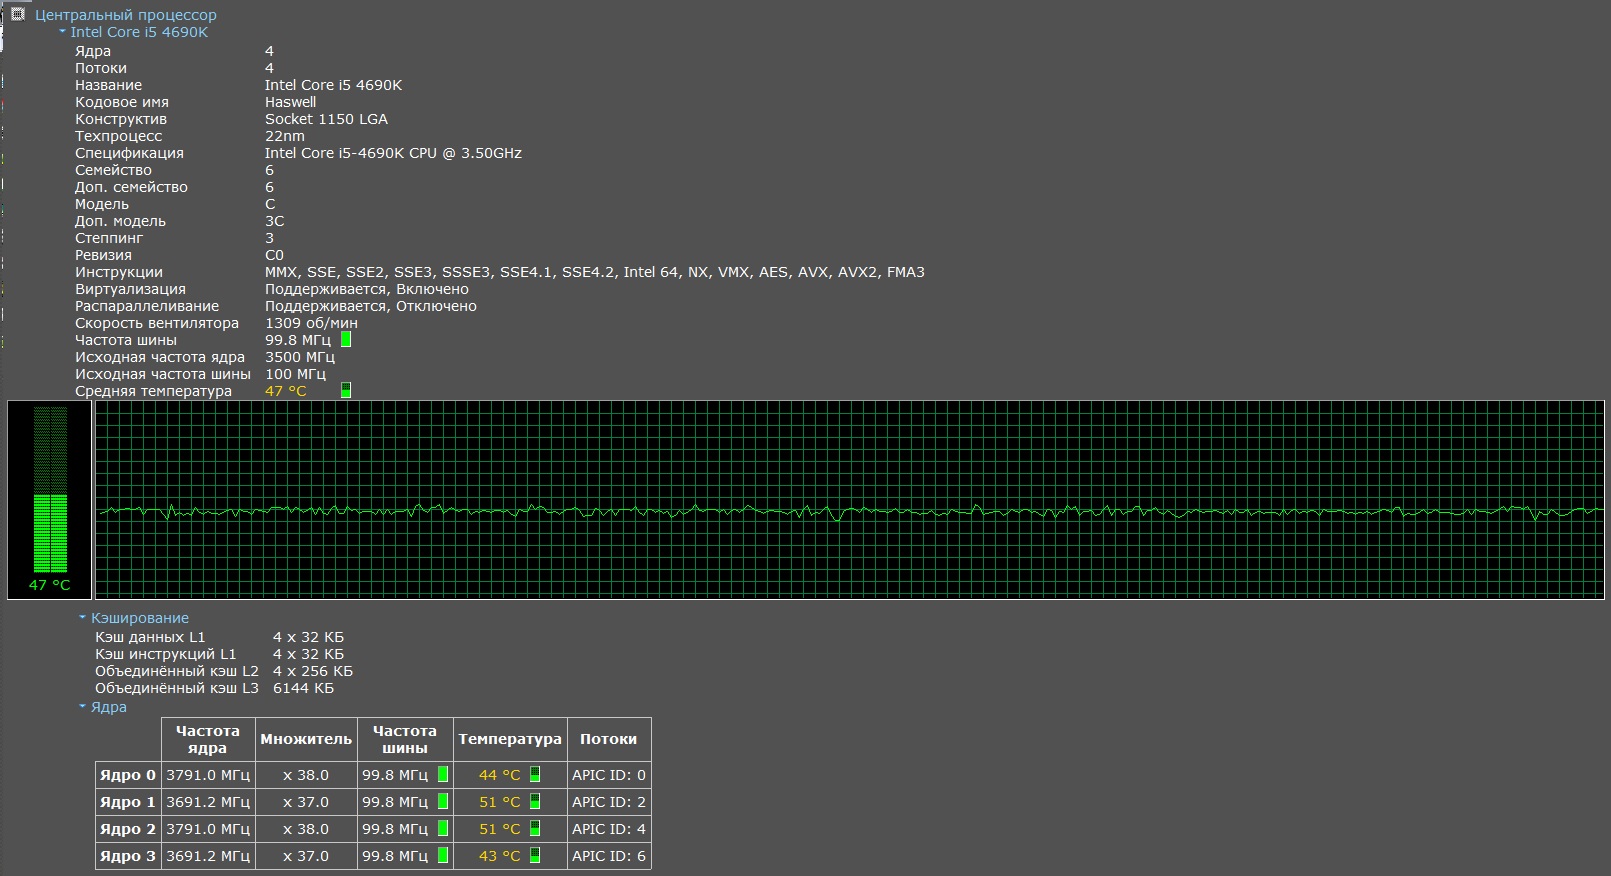Click the Частота шины column header in the cores table
1611x876 pixels.
[405, 739]
